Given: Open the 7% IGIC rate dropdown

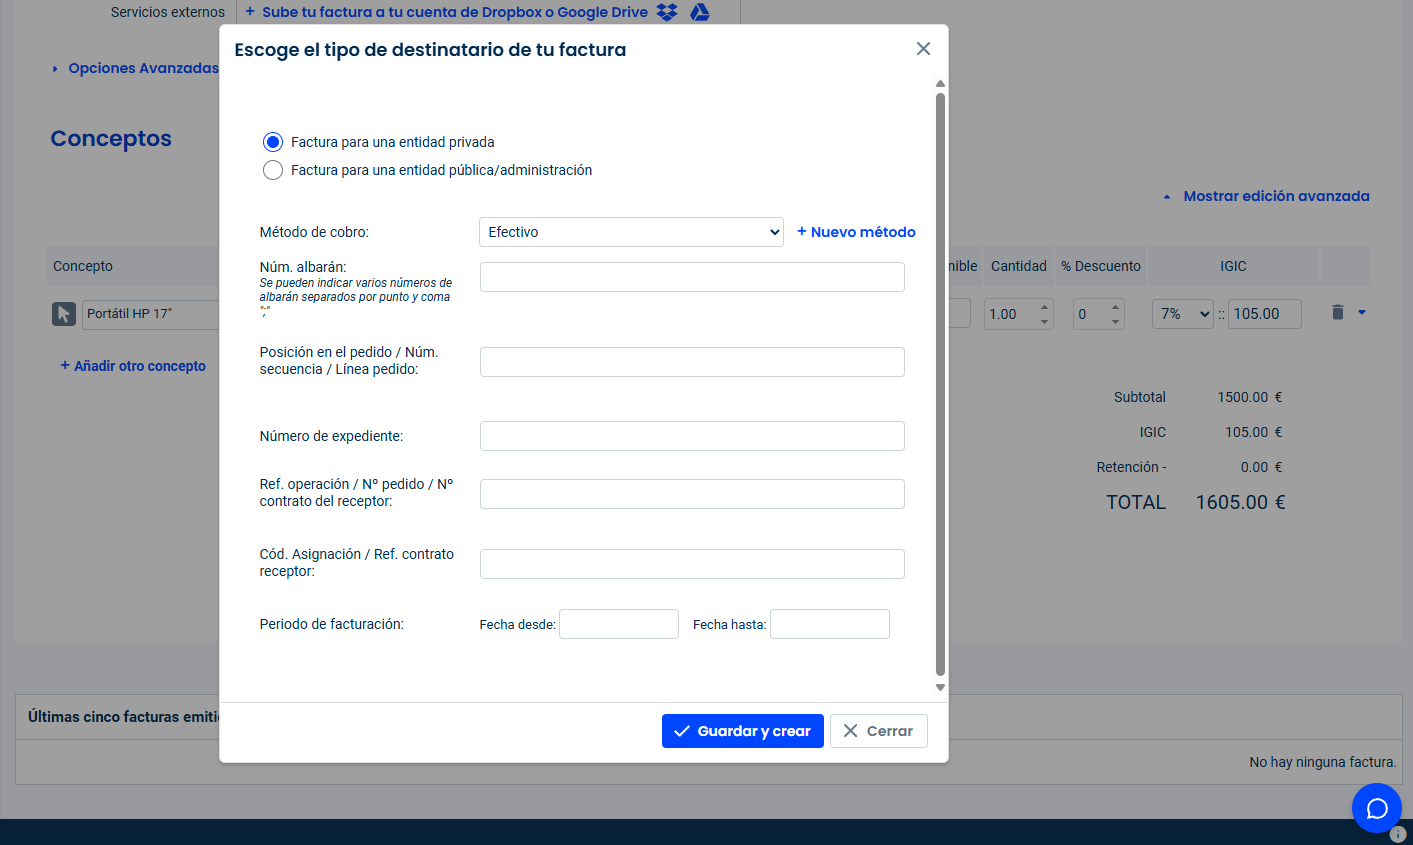Looking at the screenshot, I should (1182, 314).
